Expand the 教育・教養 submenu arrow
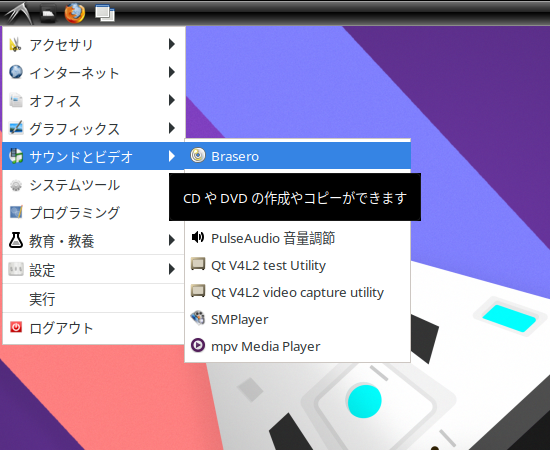Viewport: 550px width, 450px height. click(x=172, y=240)
